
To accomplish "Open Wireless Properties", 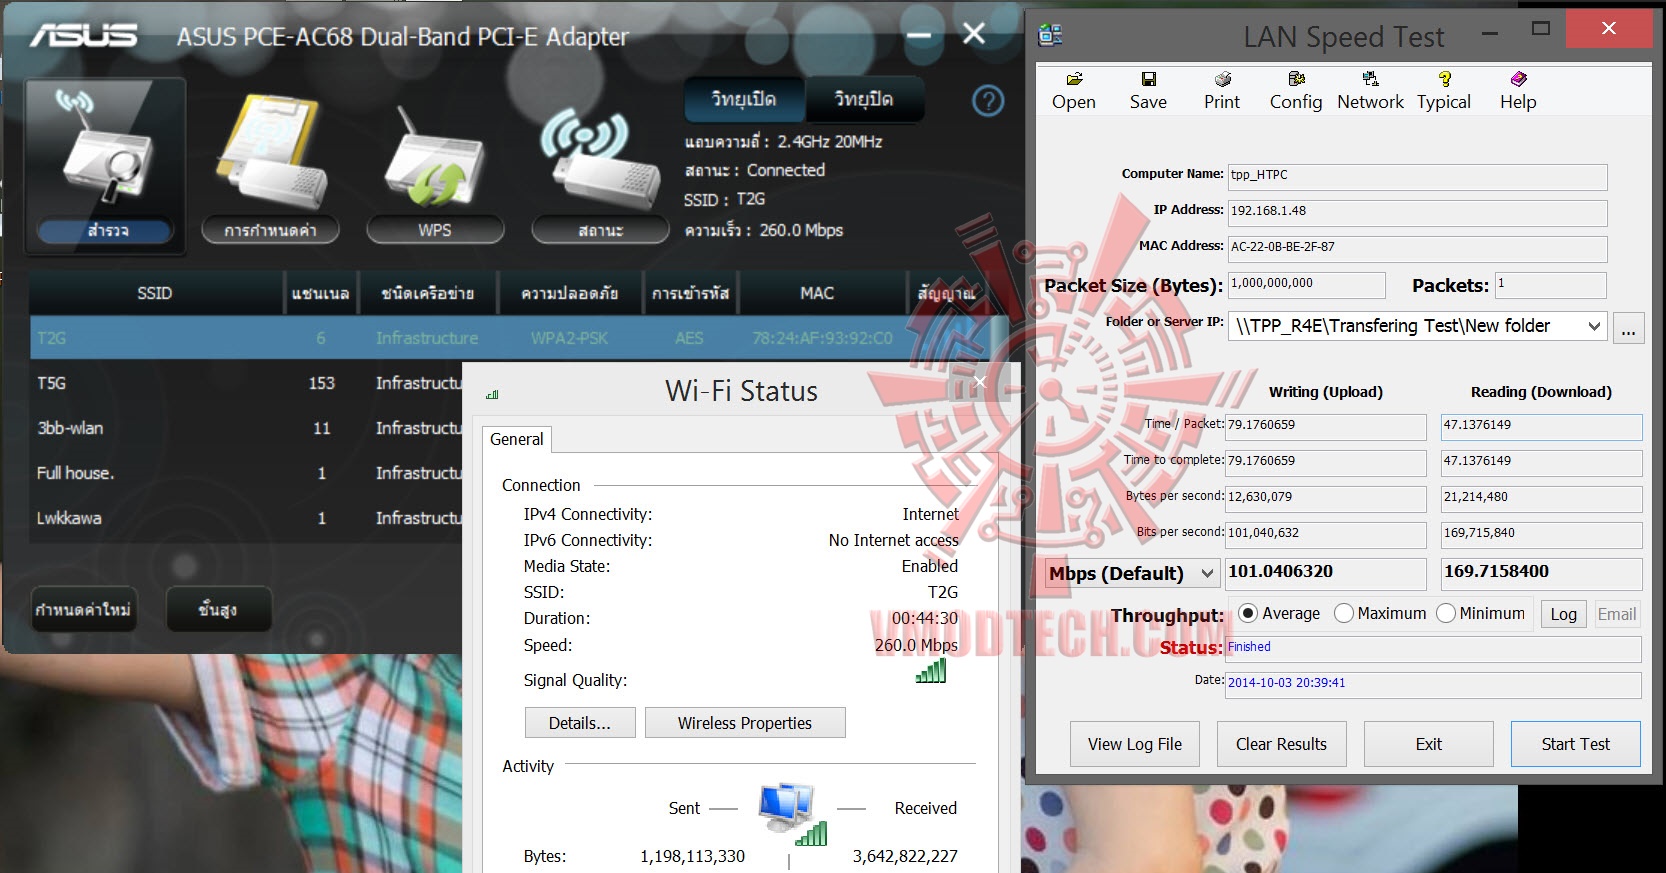I will [745, 723].
